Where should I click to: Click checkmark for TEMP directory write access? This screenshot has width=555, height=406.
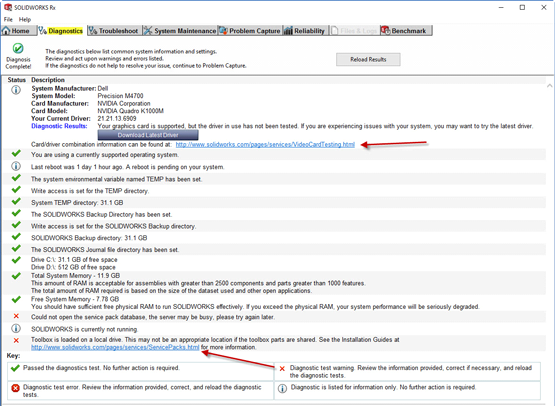(16, 190)
